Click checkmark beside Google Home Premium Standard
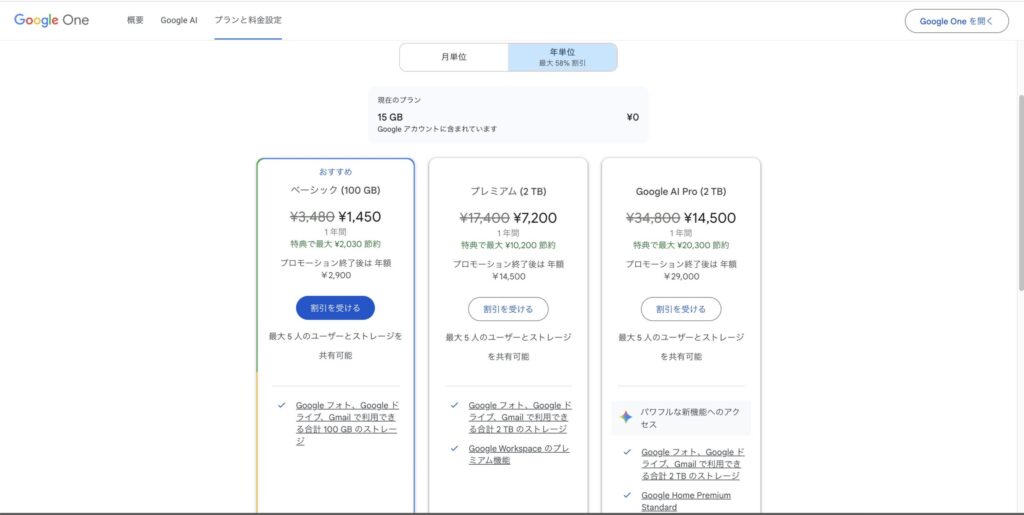The width and height of the screenshot is (1024, 515). [628, 495]
